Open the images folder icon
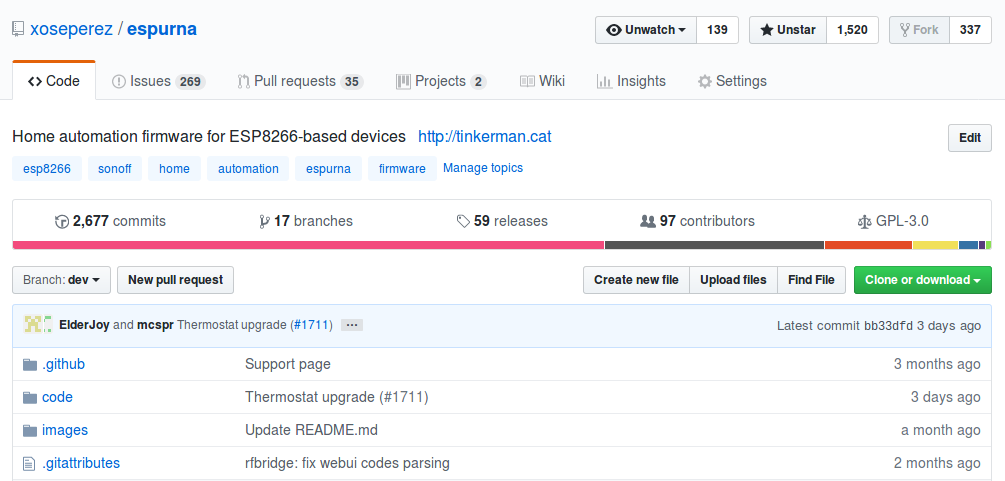 tap(30, 430)
